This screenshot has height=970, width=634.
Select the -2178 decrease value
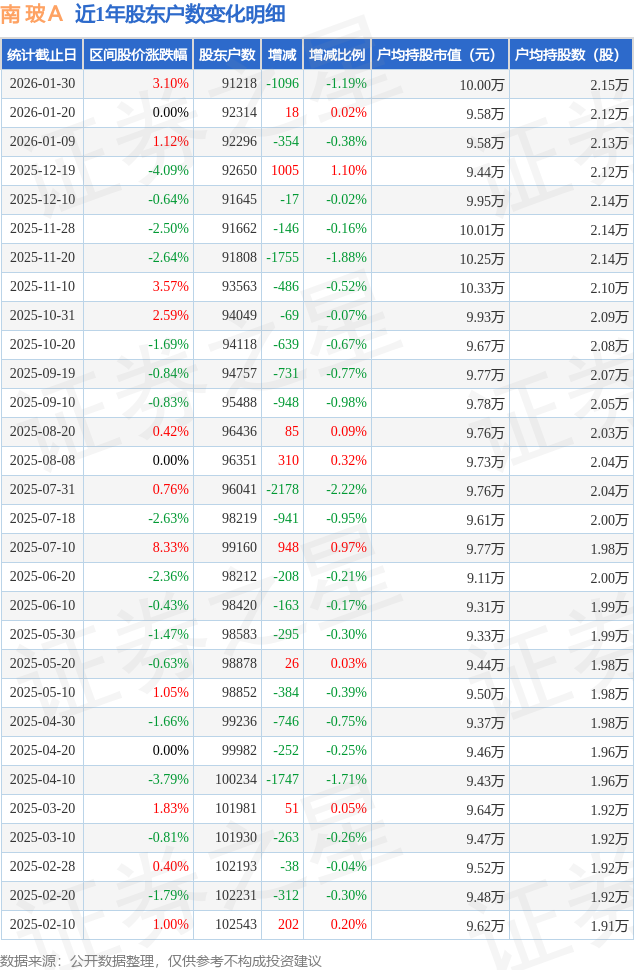(282, 490)
